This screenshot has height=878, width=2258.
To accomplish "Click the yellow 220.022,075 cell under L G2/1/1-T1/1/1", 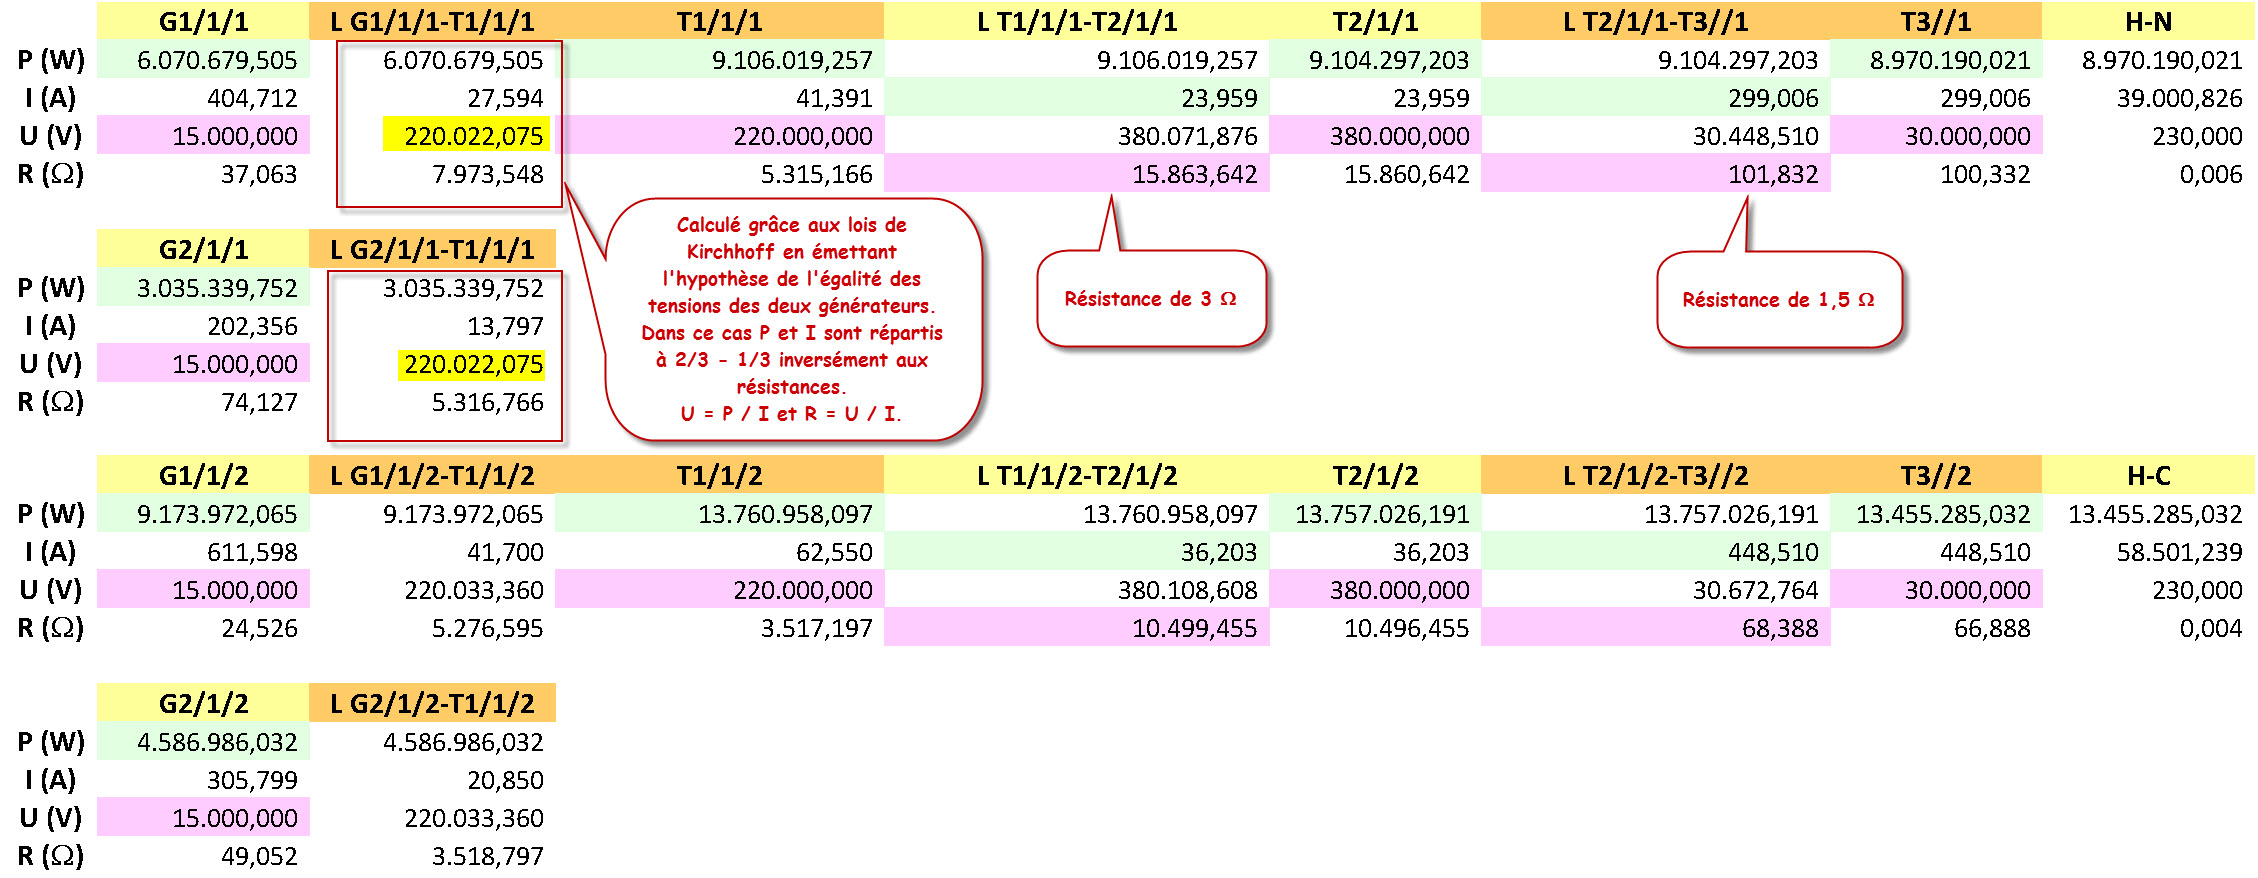I will coord(473,364).
